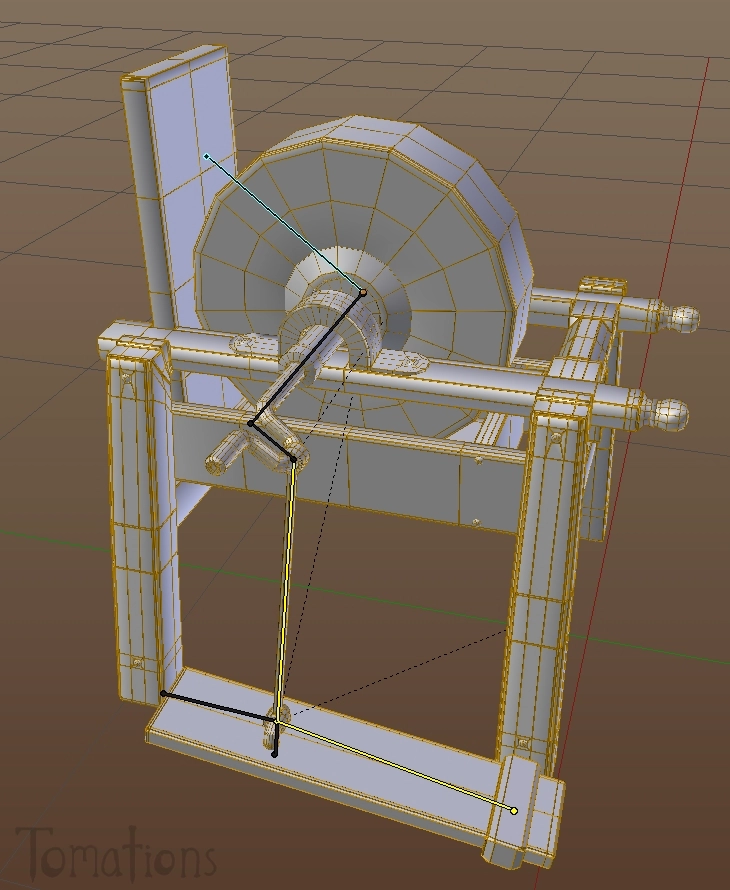Select the long black bone from hub to crank

pyautogui.click(x=307, y=358)
